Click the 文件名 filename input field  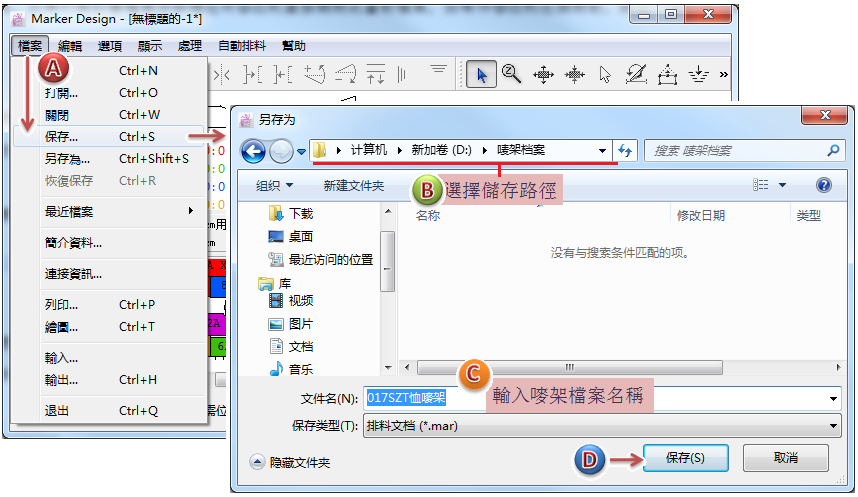[600, 398]
